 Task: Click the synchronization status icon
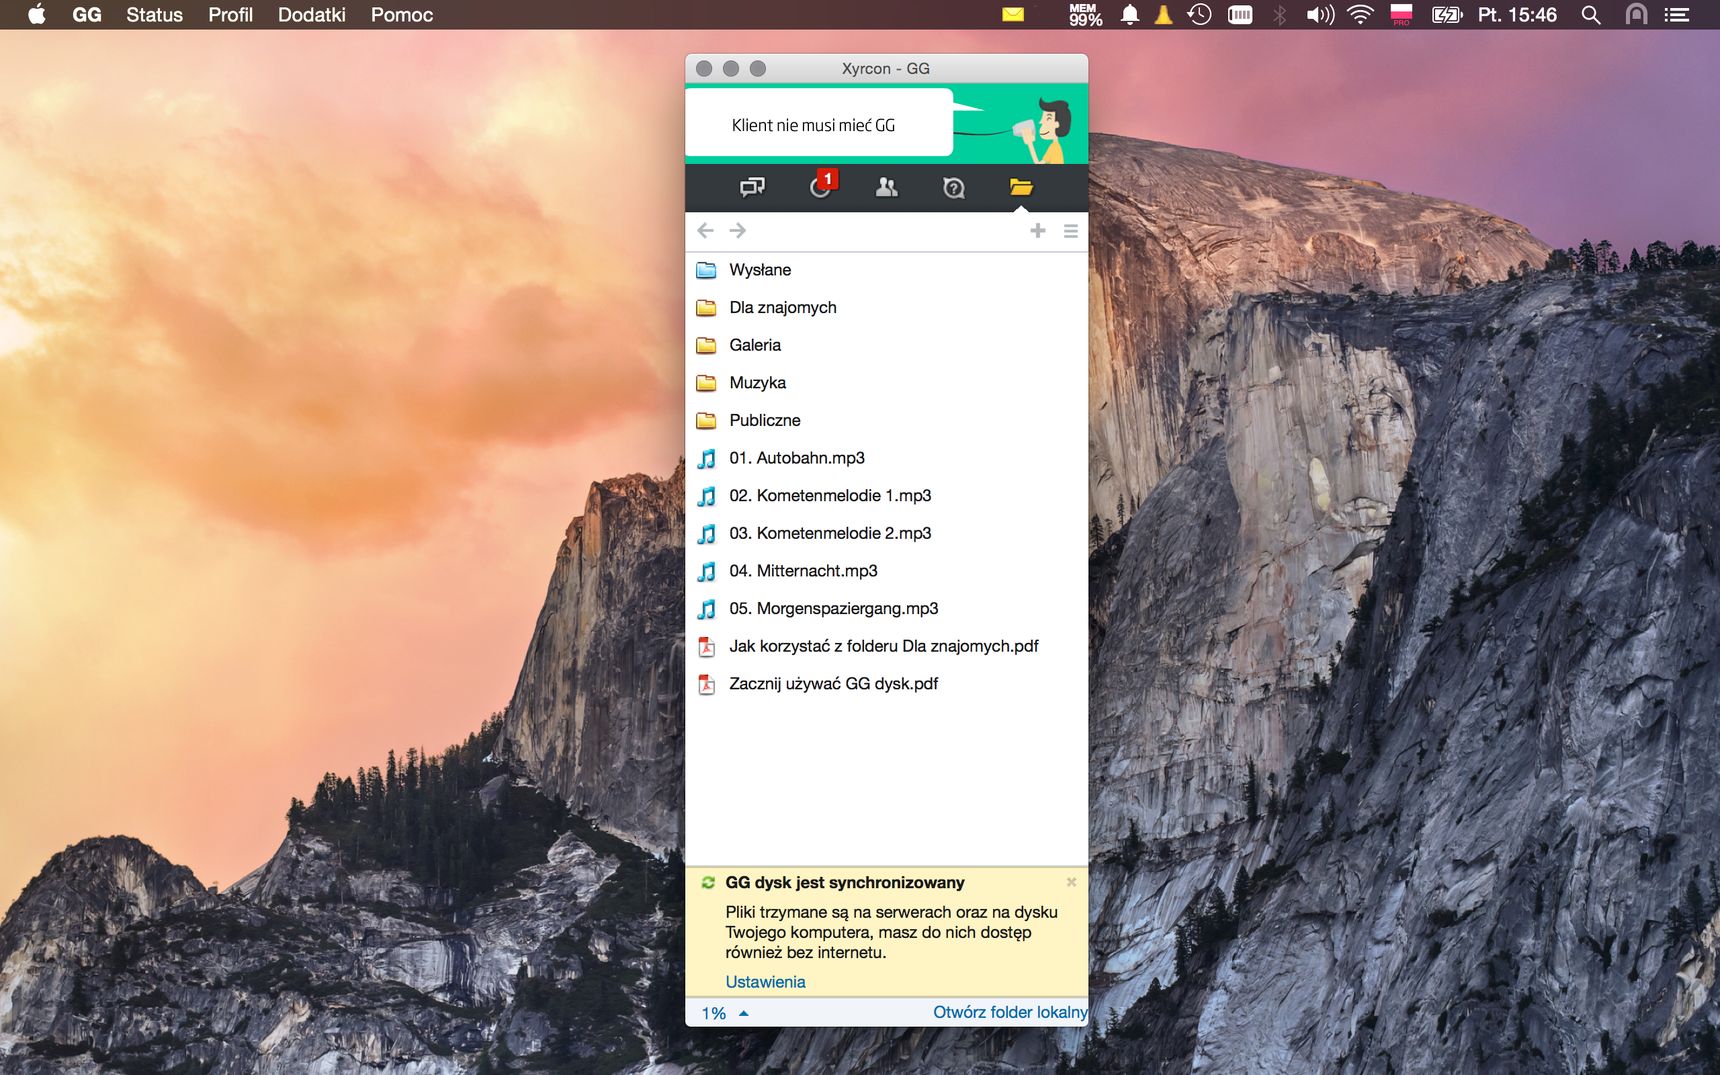click(708, 882)
